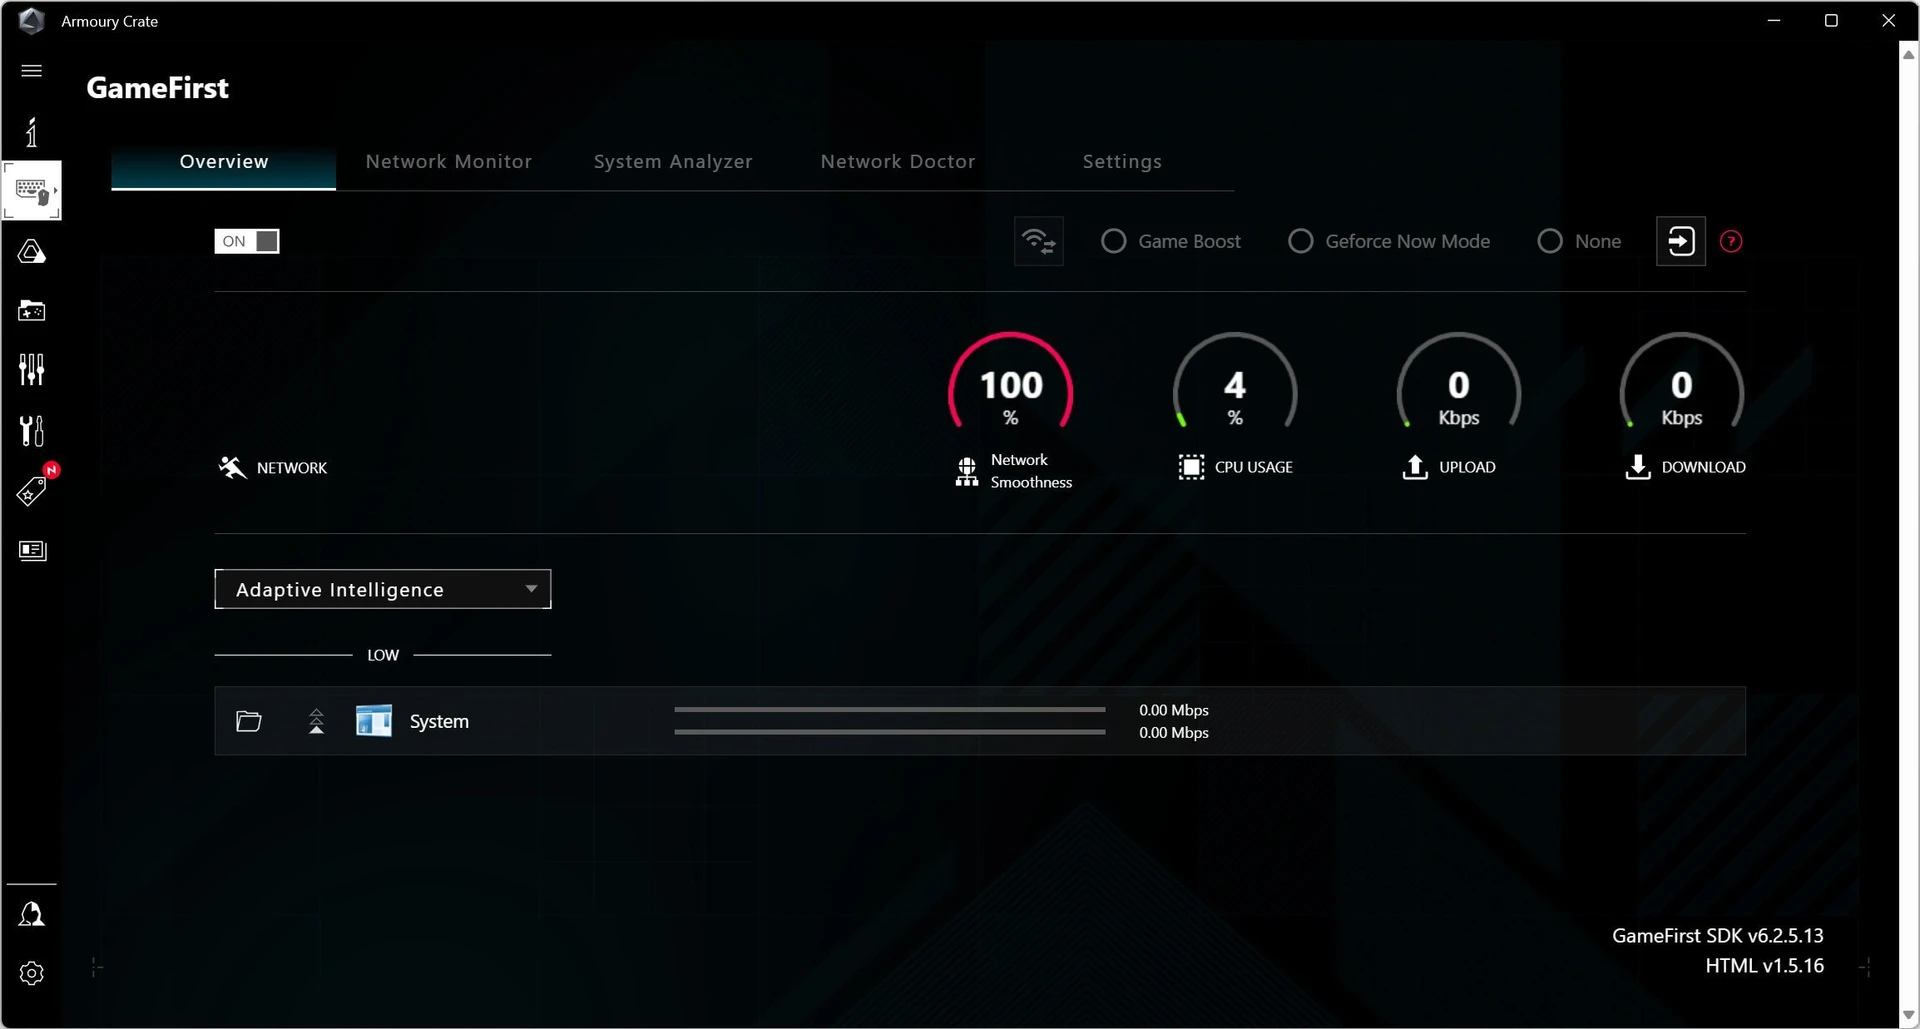Screen dimensions: 1920x1029
Task: Select the Game Boost radio button
Action: [x=1113, y=241]
